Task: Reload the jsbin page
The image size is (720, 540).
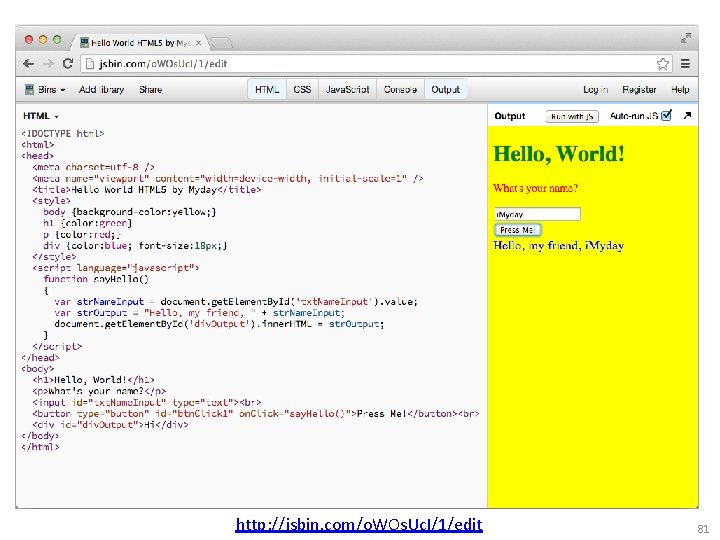Action: coord(68,63)
